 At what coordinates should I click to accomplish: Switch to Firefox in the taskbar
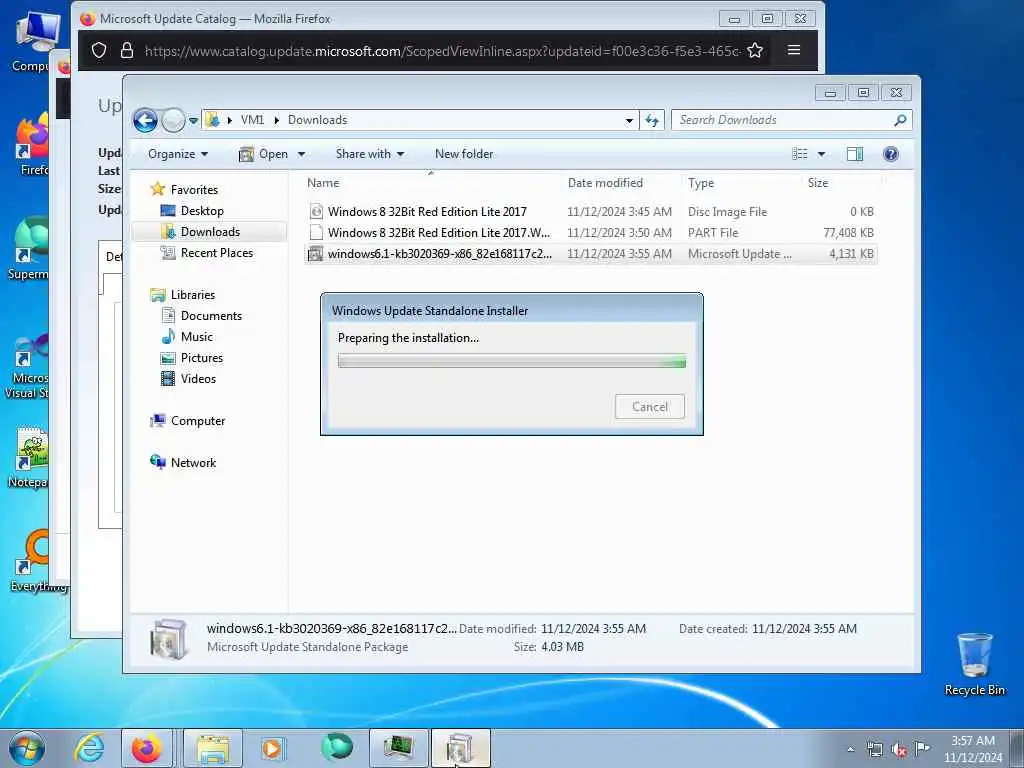[147, 749]
